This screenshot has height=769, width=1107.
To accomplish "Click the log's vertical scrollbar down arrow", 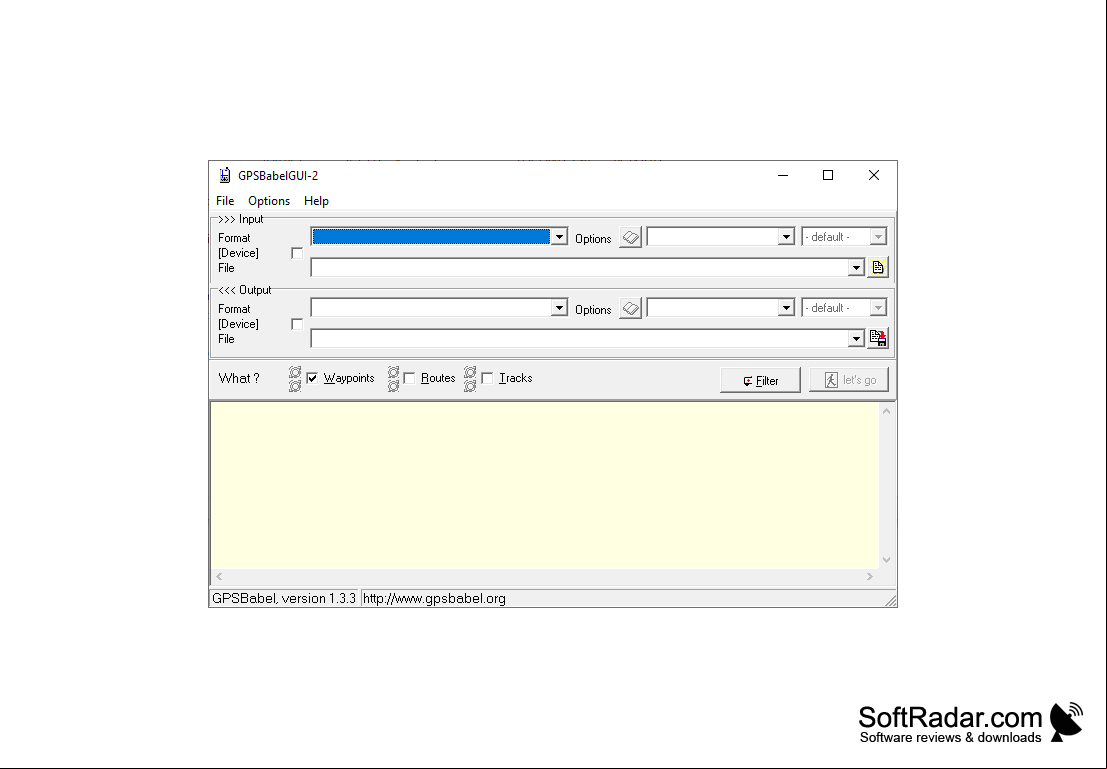I will (x=887, y=560).
